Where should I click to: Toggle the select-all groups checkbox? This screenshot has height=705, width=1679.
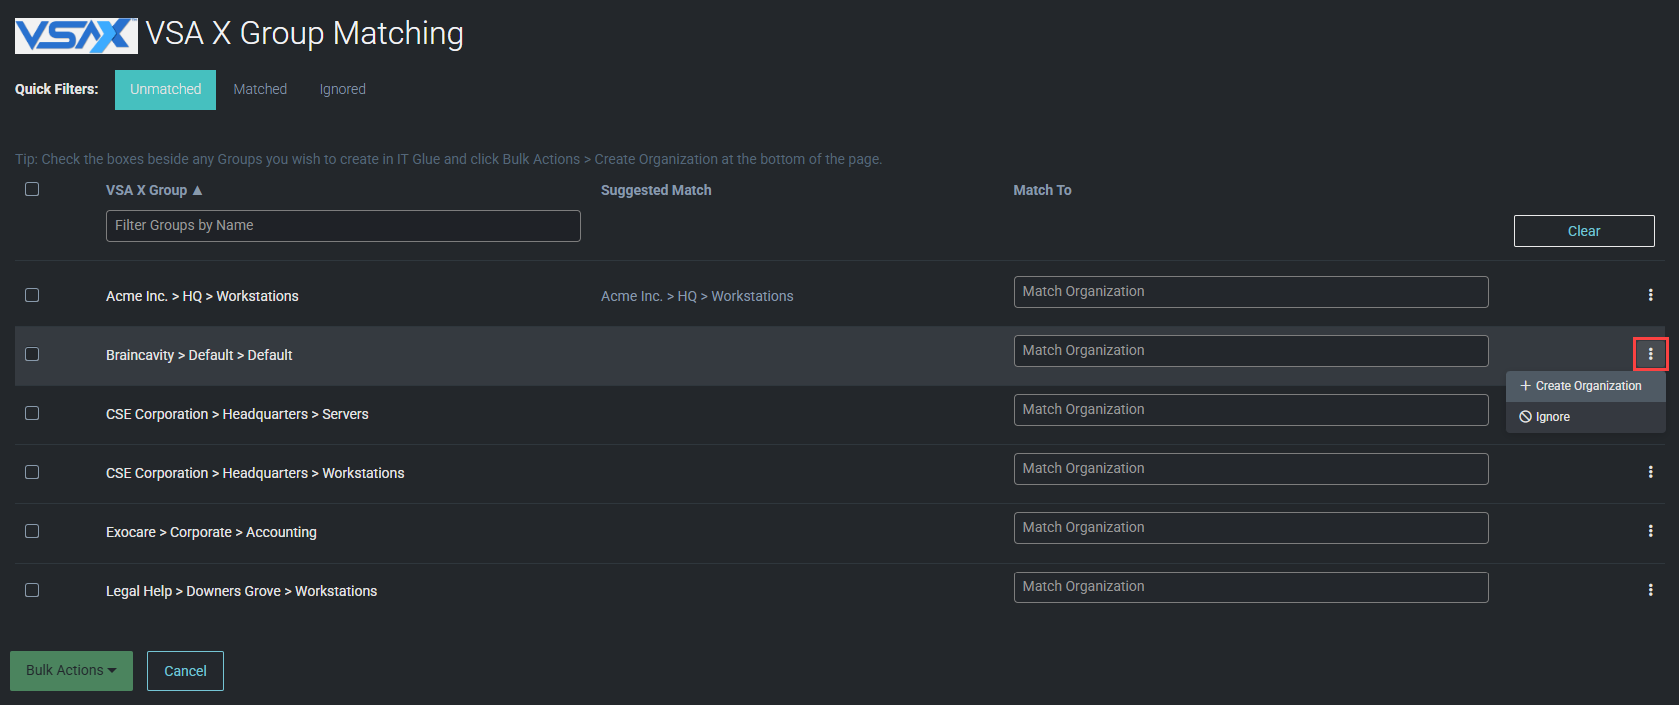click(x=32, y=189)
